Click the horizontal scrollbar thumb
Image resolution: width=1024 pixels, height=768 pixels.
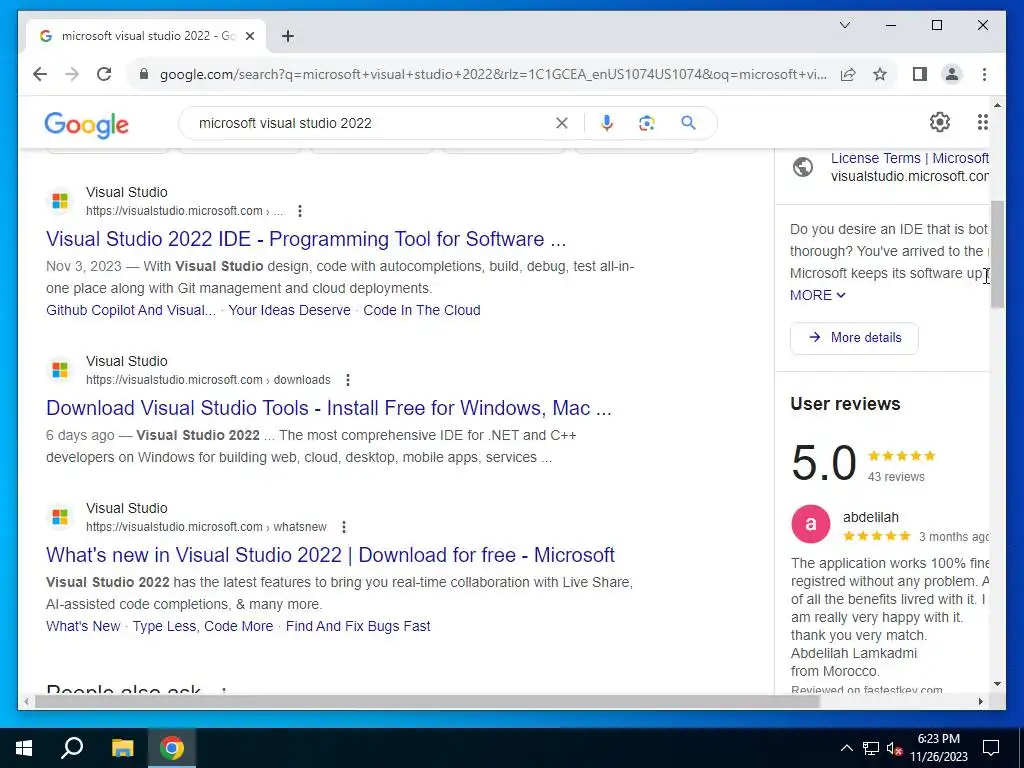tap(427, 702)
